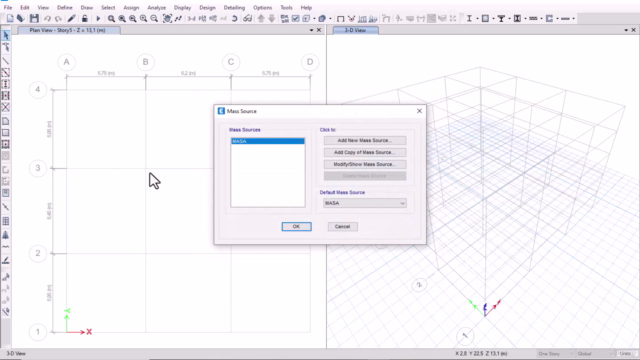
Task: Click the Rotate 3D View curved arrow icon
Action: tap(234, 18)
